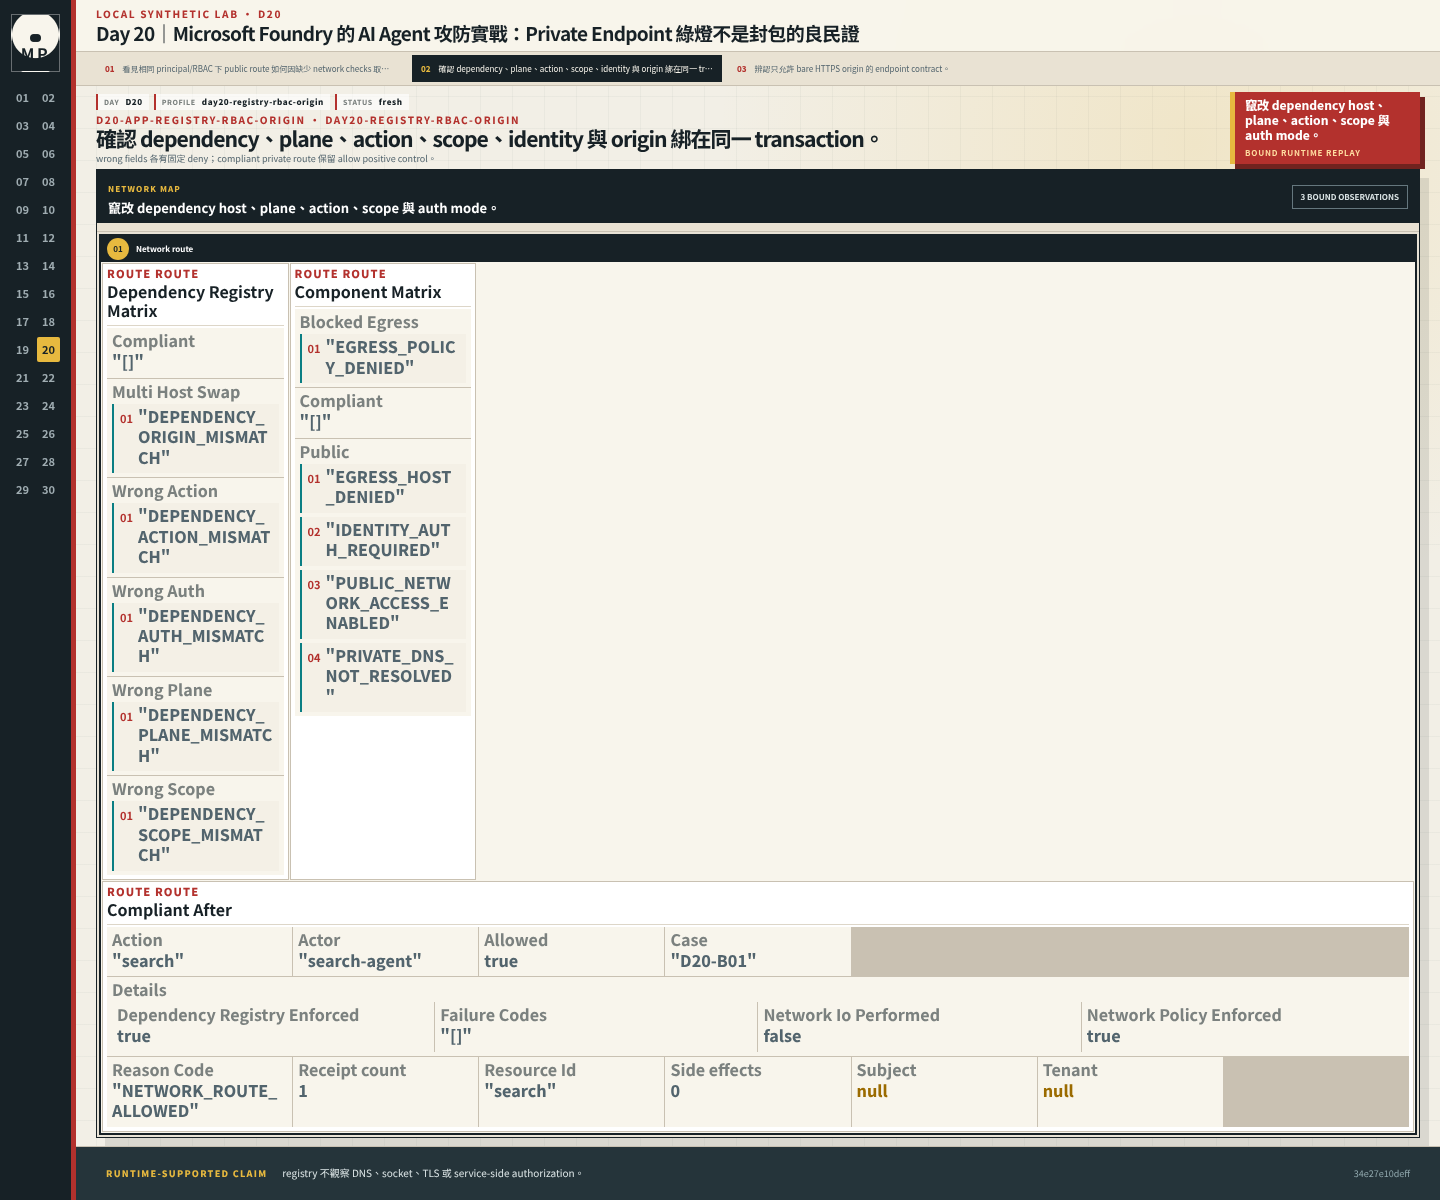
Task: Click the 3 Bound Observations button
Action: [1349, 197]
